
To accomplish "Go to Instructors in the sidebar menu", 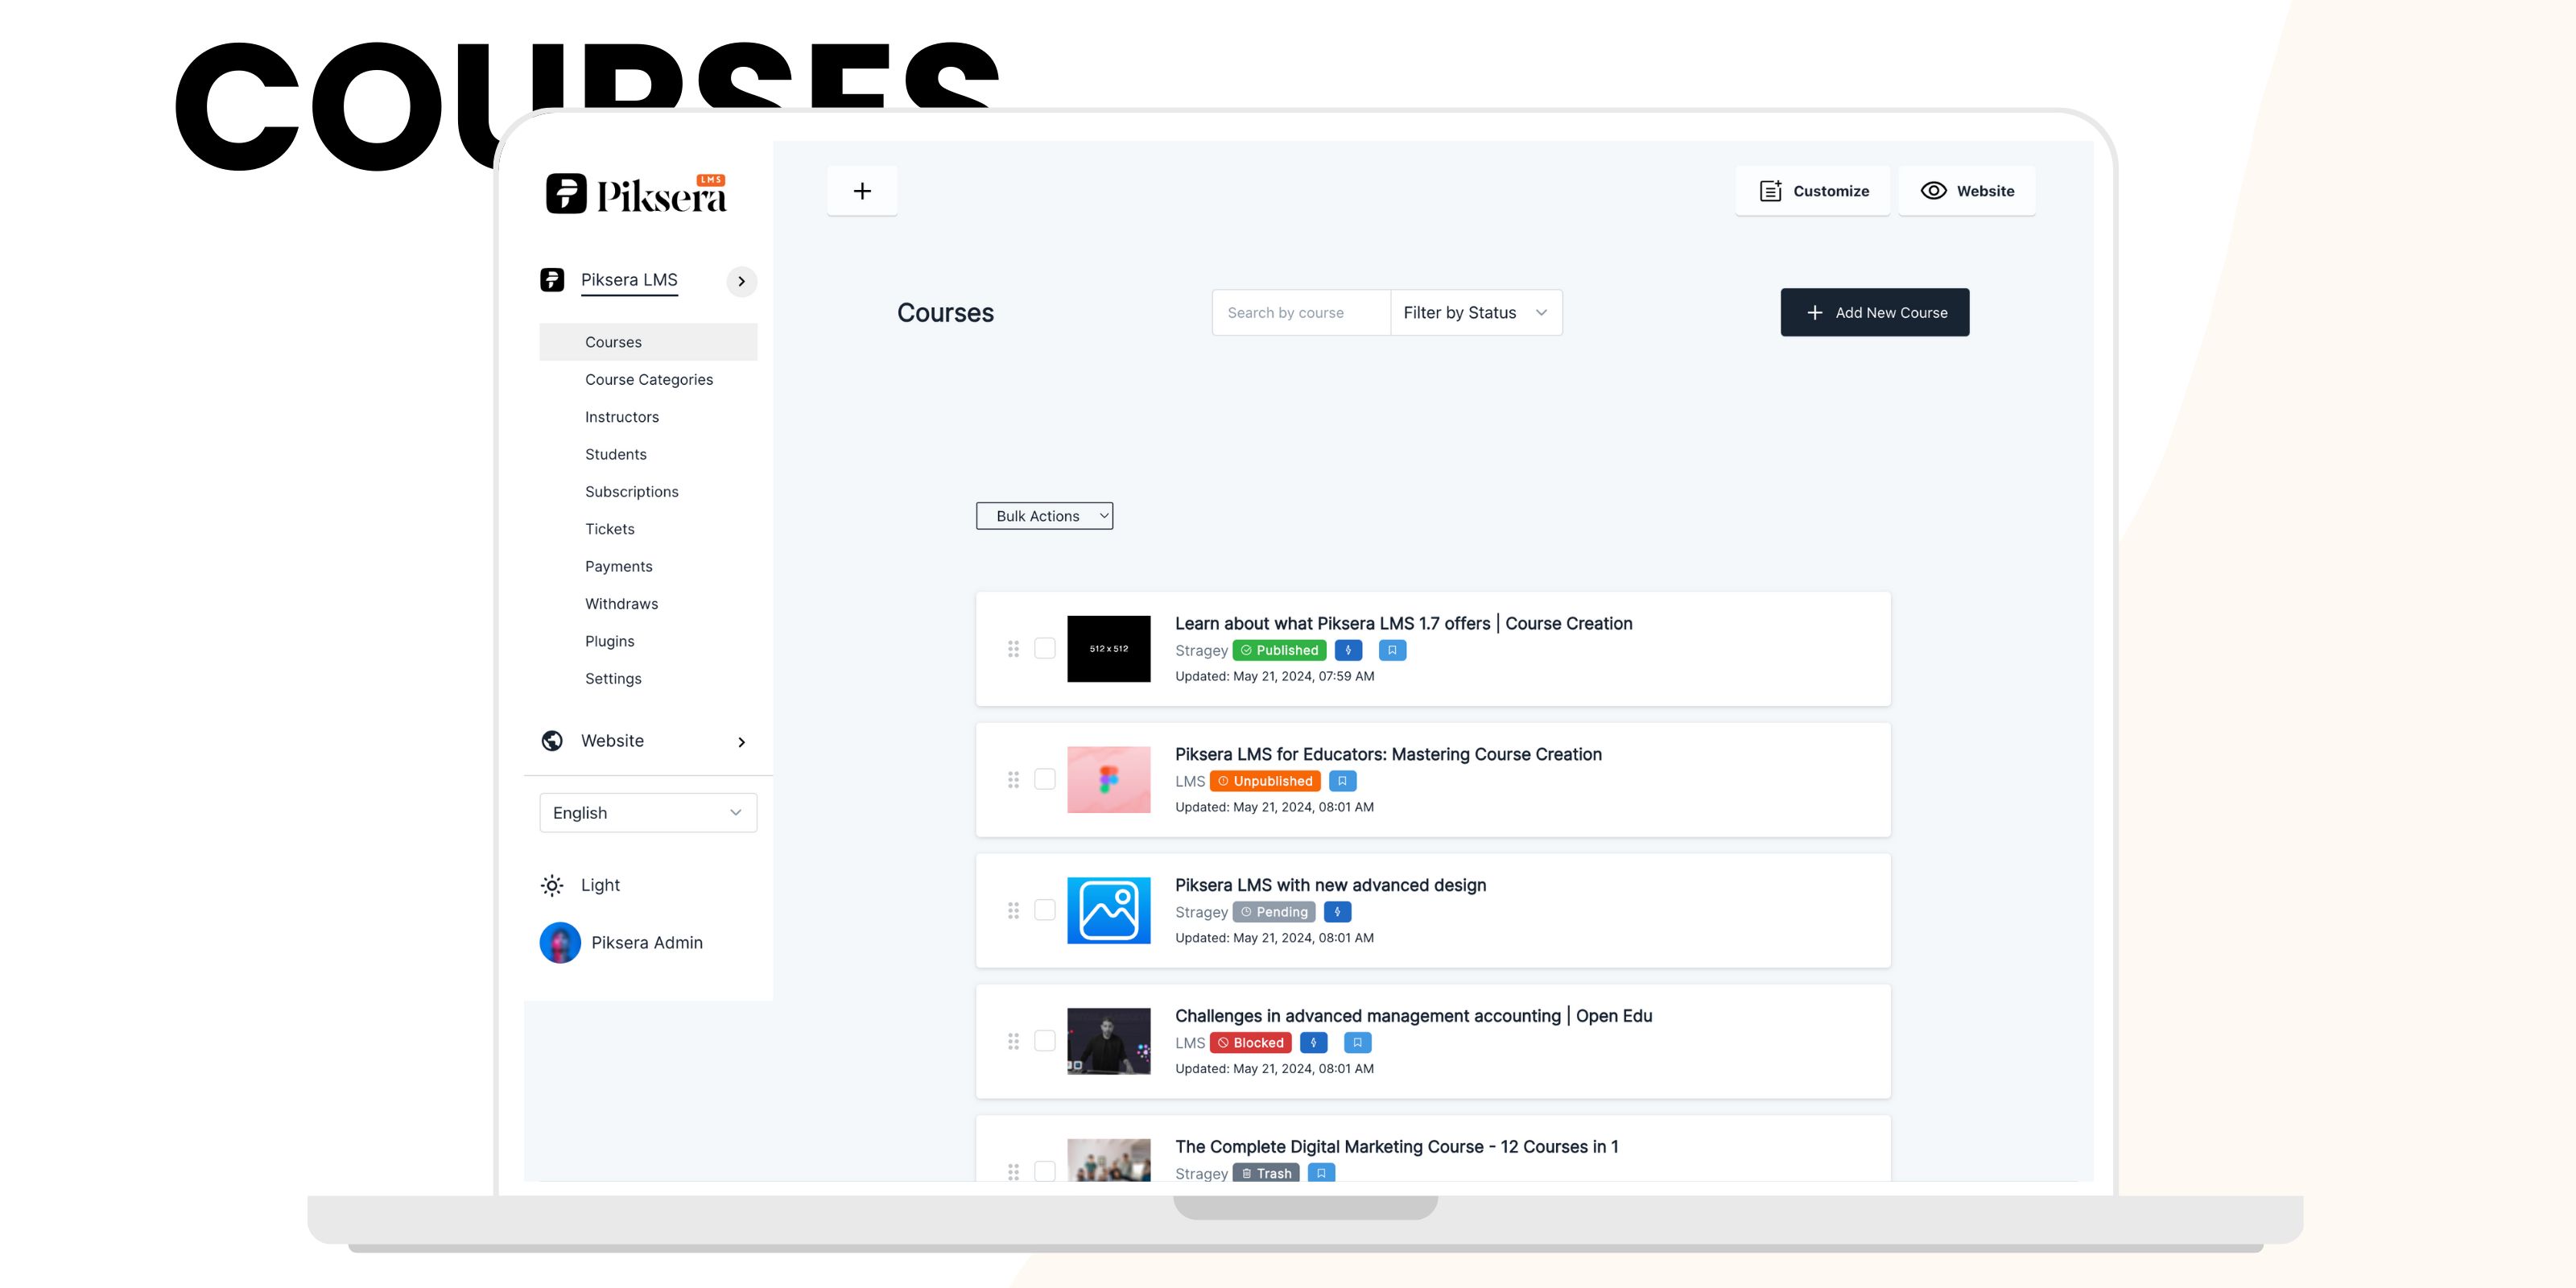I will (x=622, y=417).
